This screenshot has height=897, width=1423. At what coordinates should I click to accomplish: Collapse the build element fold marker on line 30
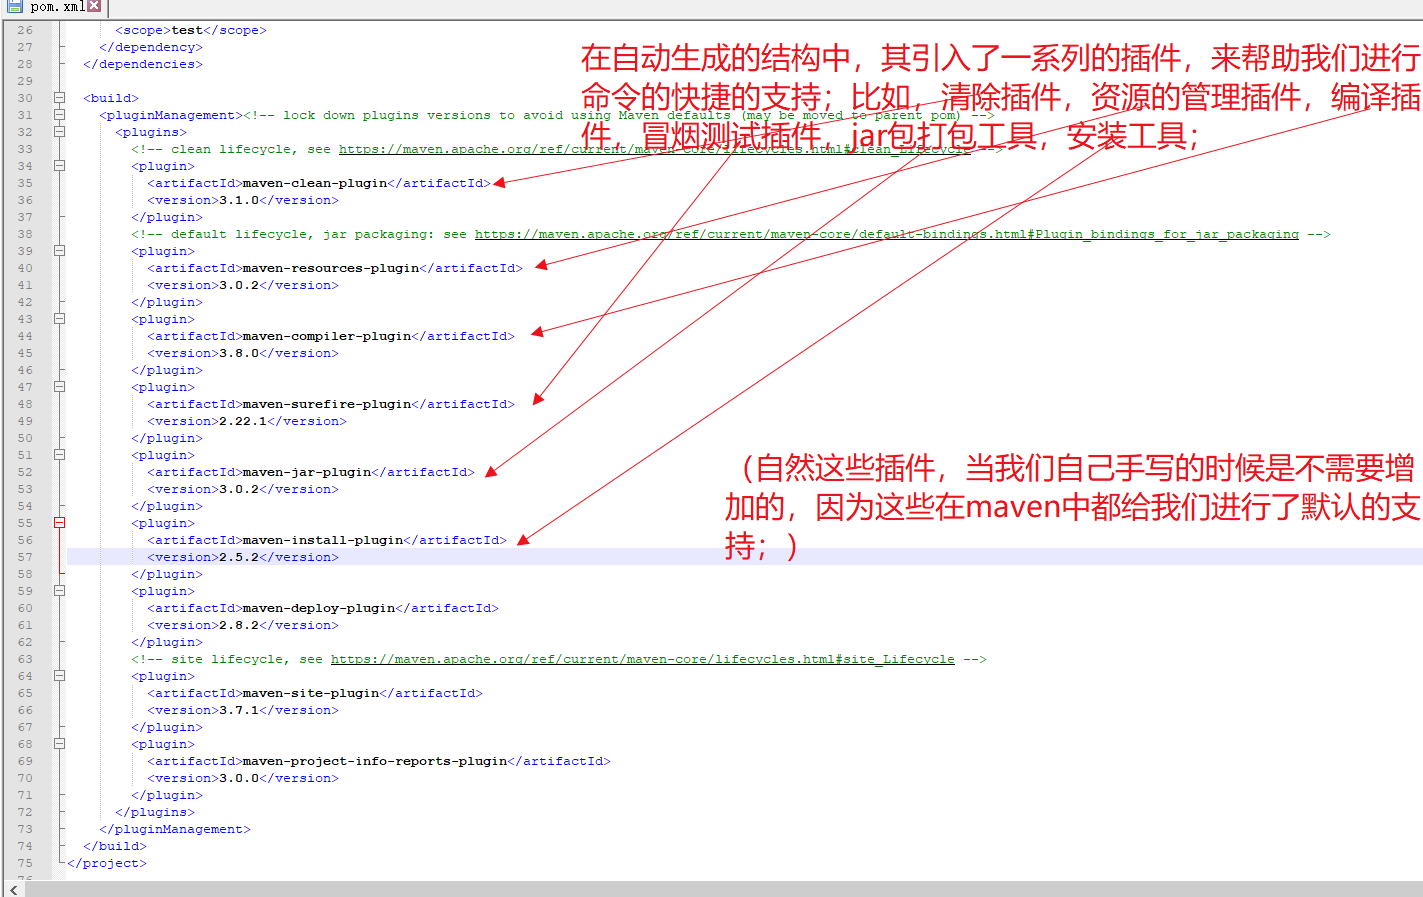pos(59,97)
